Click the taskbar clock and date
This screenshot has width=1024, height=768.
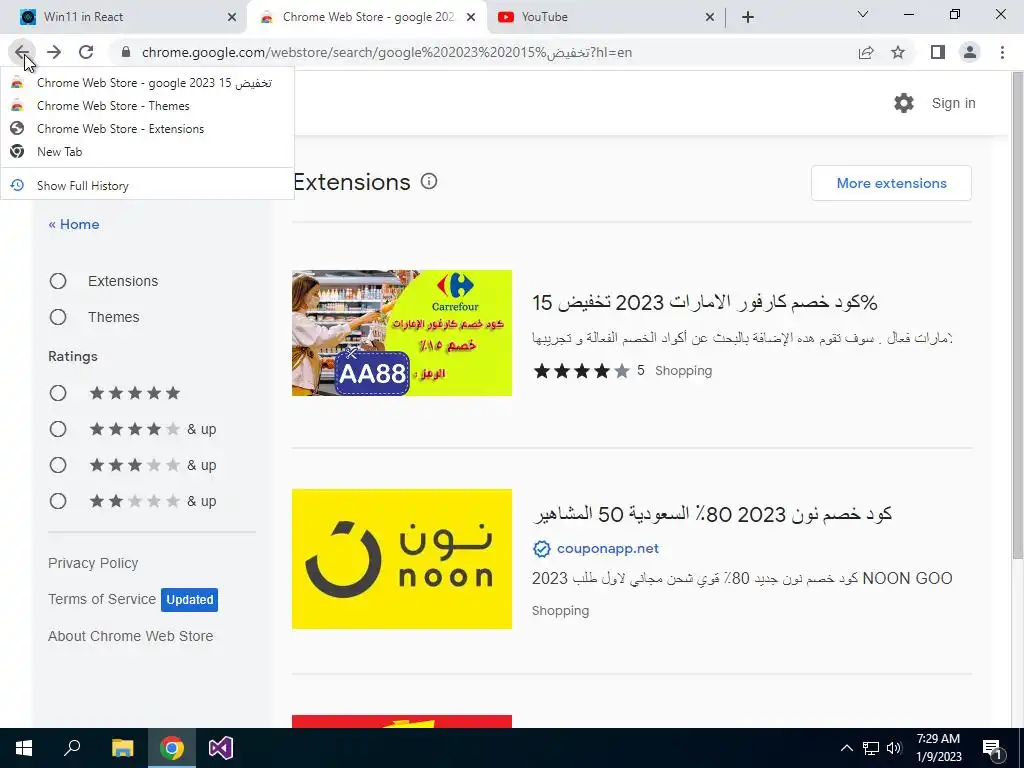938,748
